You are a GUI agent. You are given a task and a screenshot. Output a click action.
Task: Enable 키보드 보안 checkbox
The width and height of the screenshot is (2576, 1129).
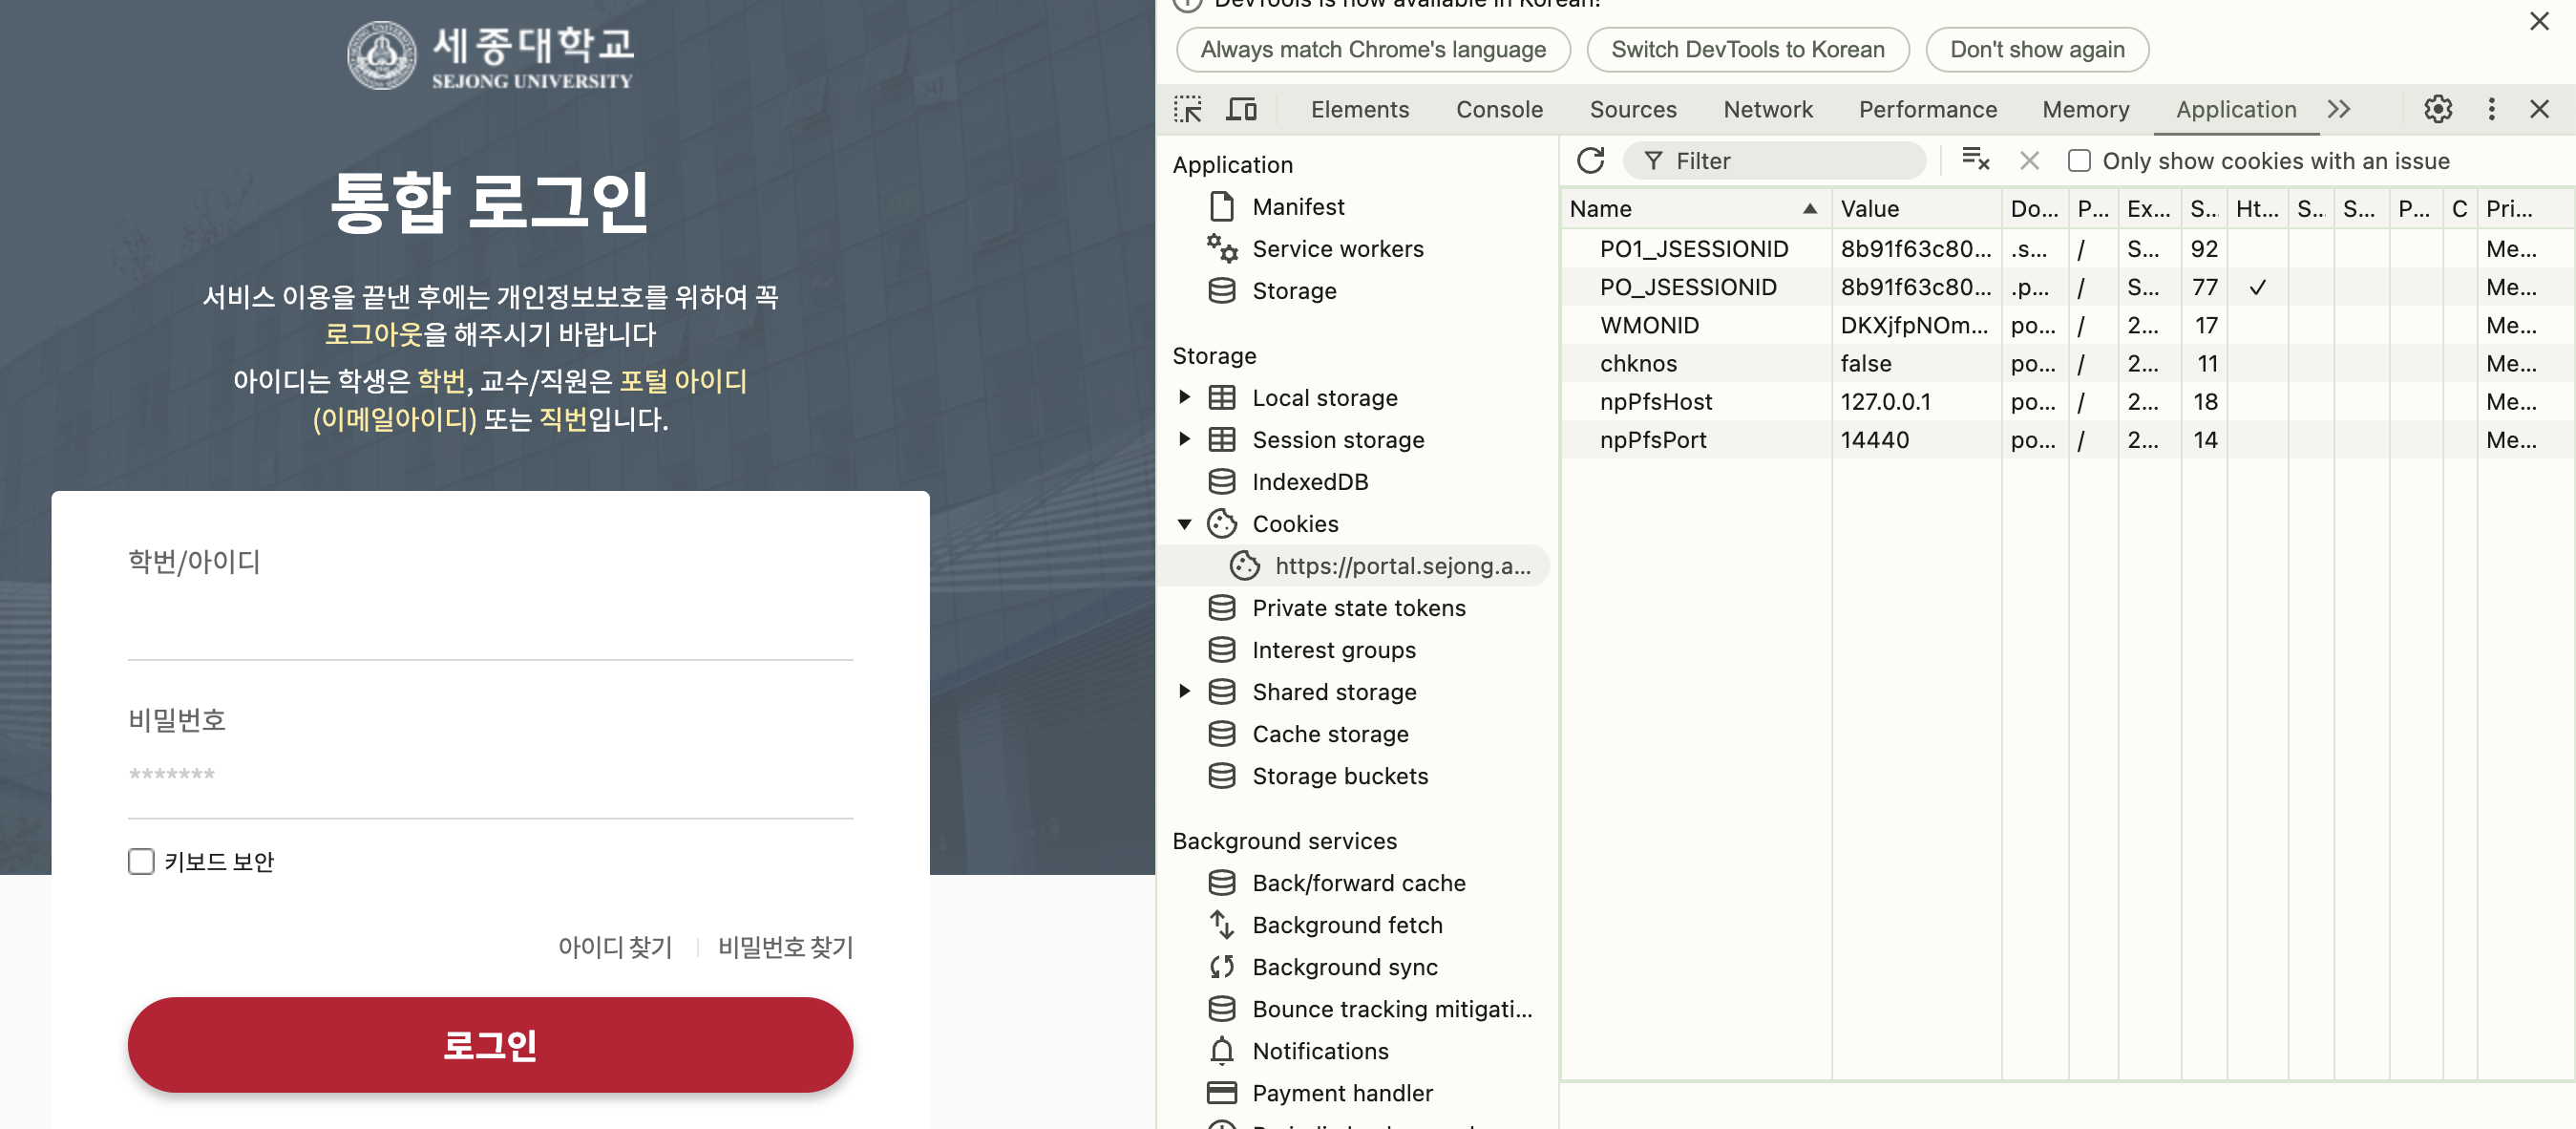[141, 862]
